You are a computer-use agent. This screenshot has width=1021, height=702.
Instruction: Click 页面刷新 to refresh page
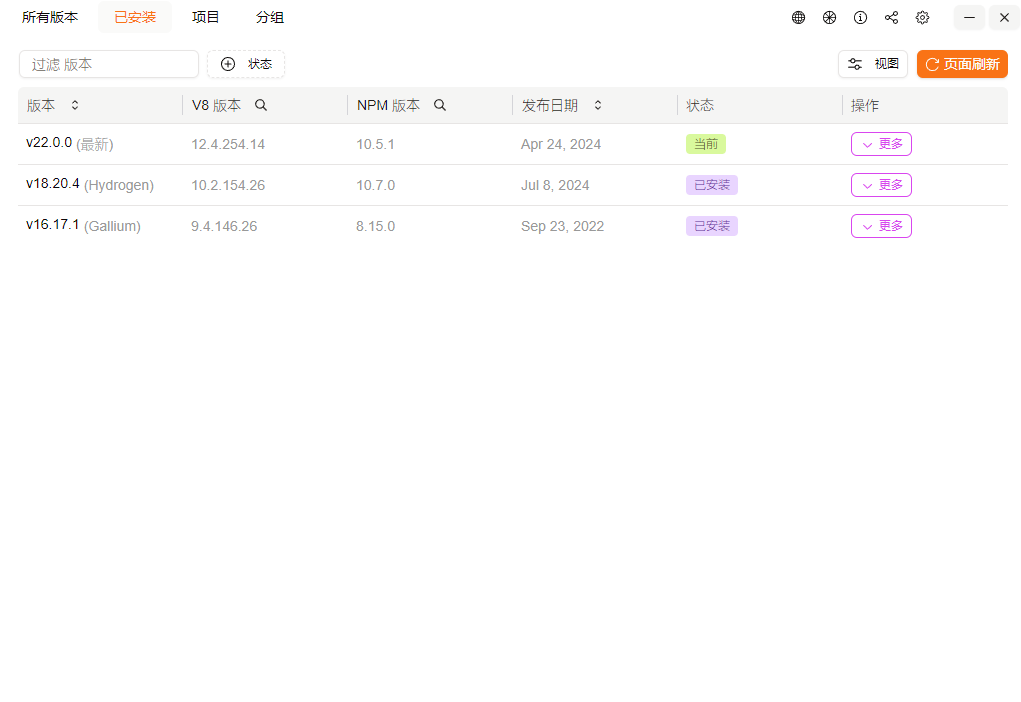(962, 64)
